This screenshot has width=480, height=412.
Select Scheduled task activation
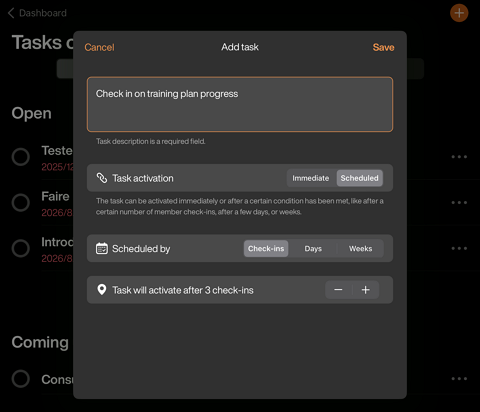point(359,178)
